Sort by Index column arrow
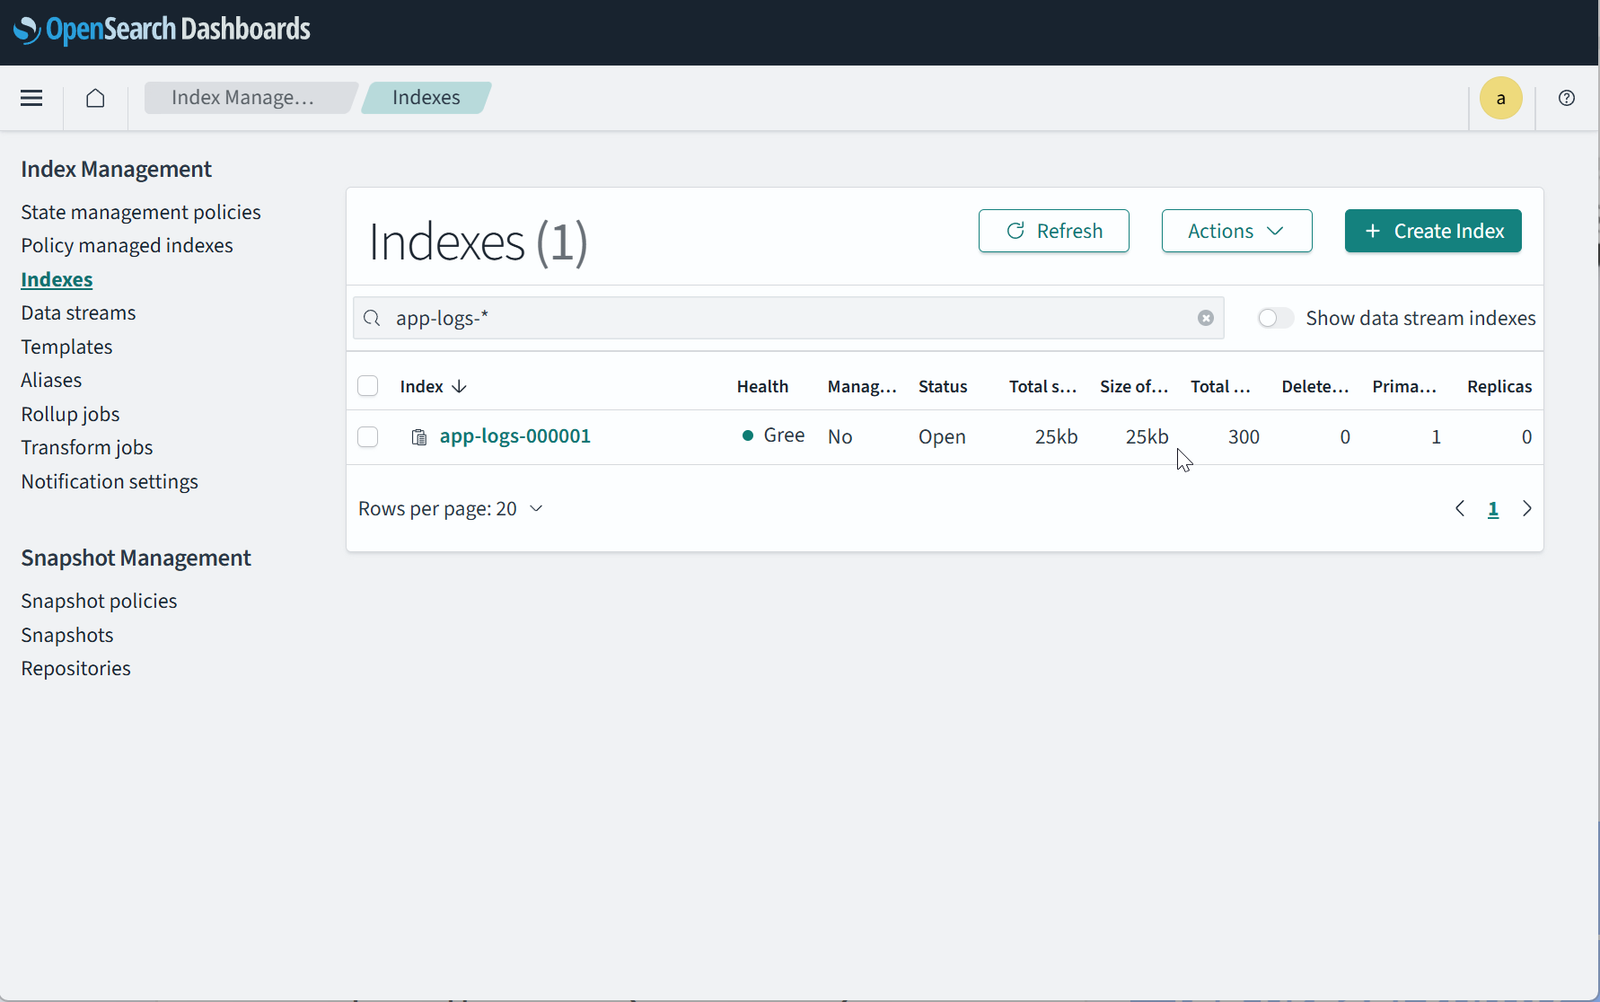Screen dimensions: 1600x1002 pyautogui.click(x=459, y=386)
